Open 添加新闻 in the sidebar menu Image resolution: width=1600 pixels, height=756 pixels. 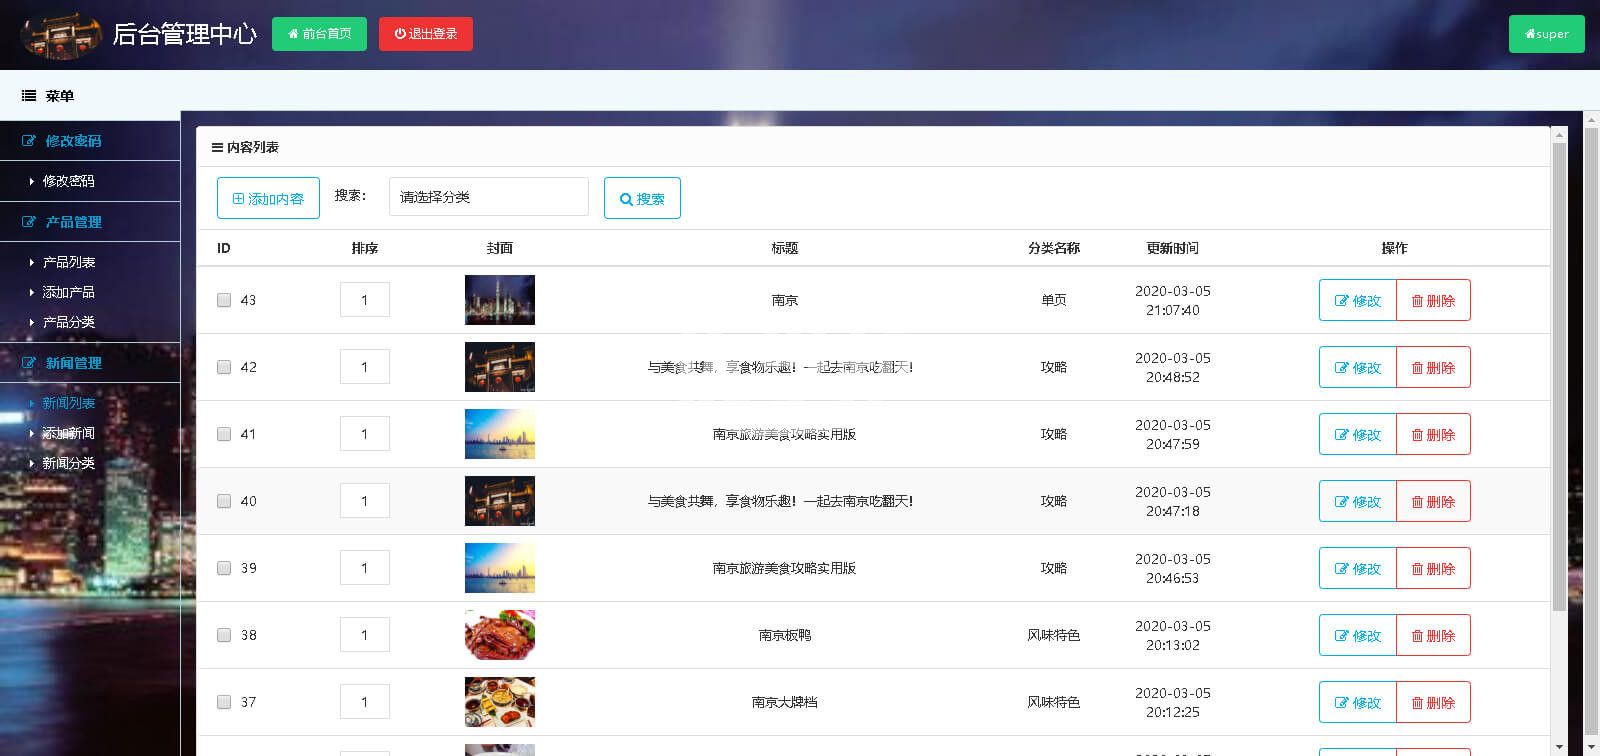click(x=68, y=433)
